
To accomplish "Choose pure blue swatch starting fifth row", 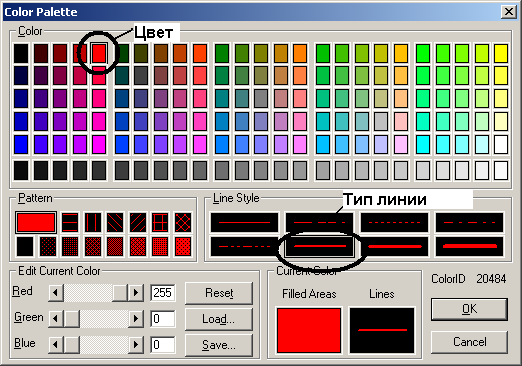I will [x=21, y=144].
